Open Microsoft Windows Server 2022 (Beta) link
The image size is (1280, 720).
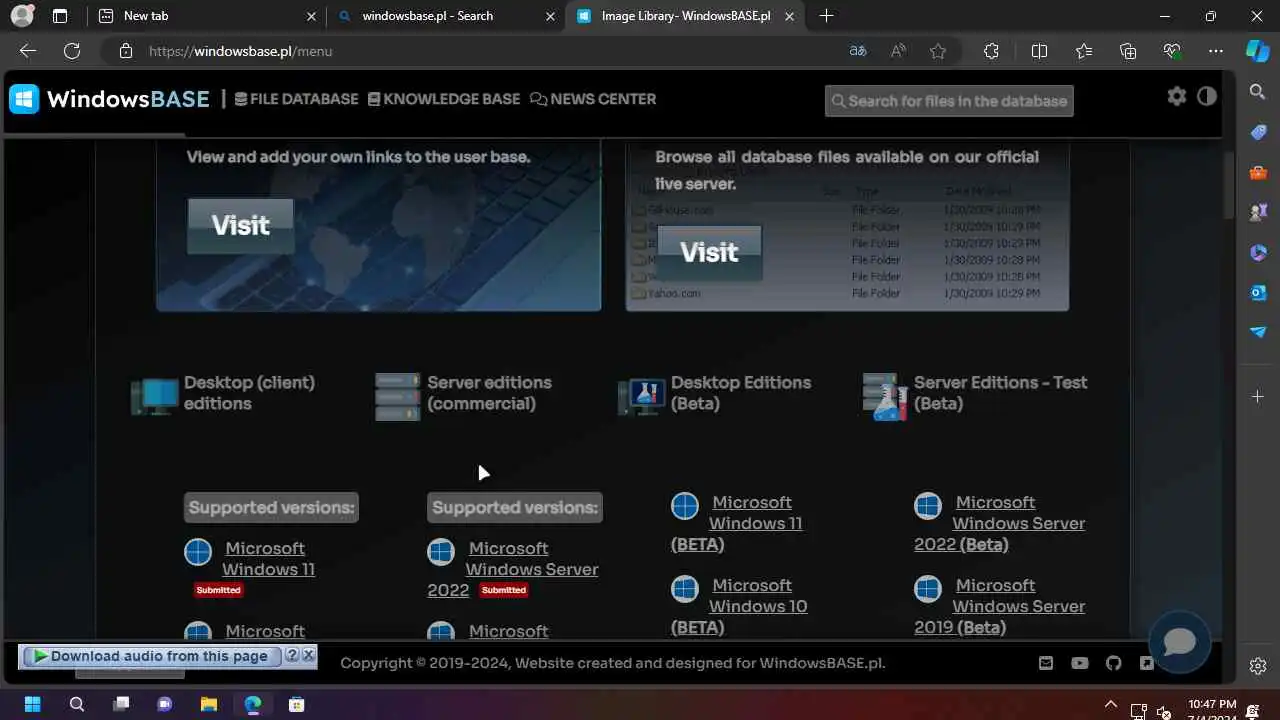(x=1000, y=523)
